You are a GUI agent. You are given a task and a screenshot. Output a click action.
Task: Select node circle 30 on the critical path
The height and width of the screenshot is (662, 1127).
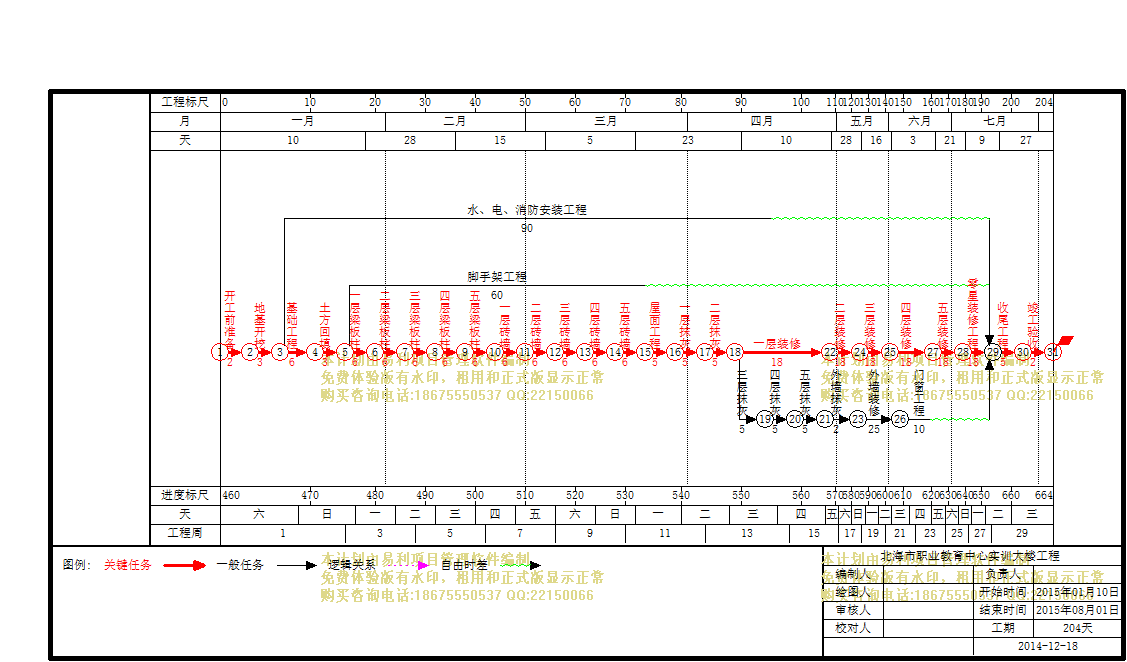pyautogui.click(x=1023, y=352)
